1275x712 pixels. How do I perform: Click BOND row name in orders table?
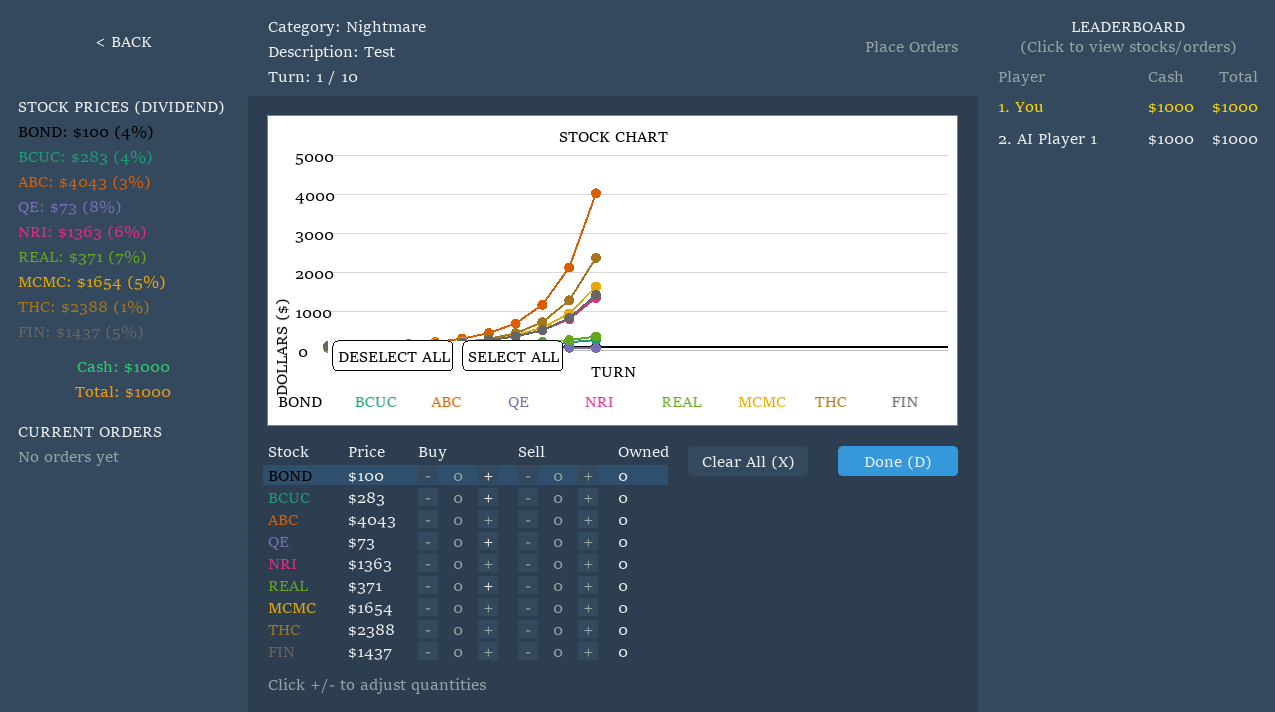(290, 476)
